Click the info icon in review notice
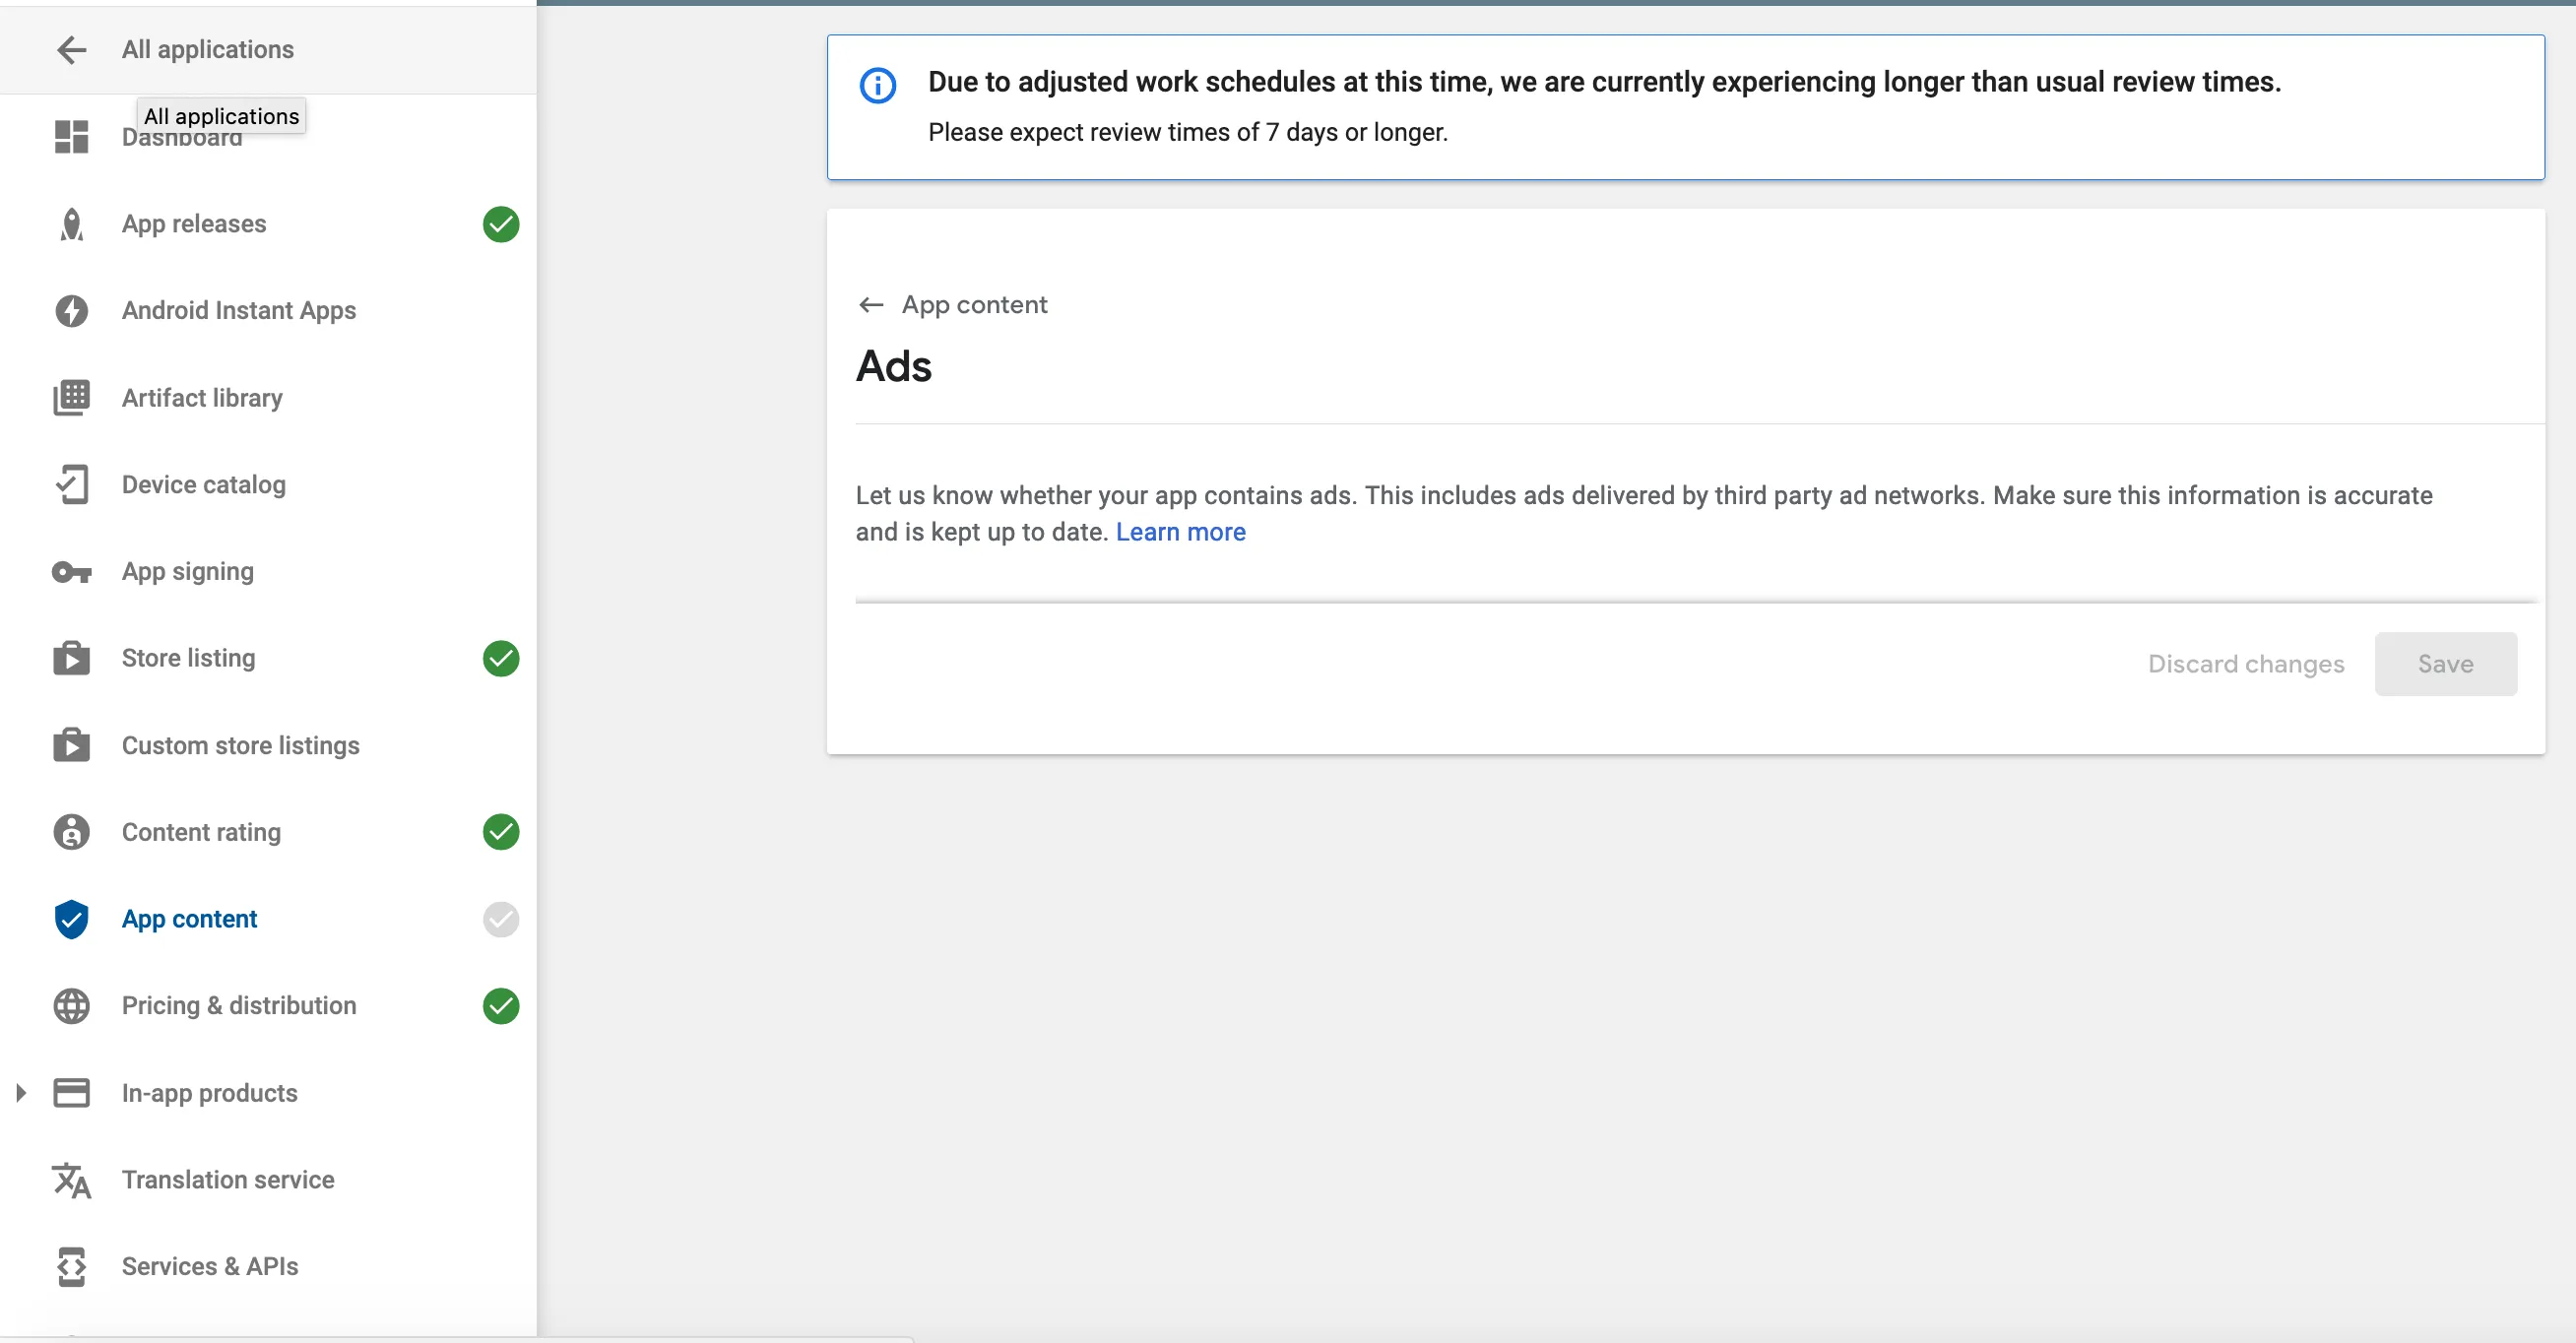 [877, 85]
